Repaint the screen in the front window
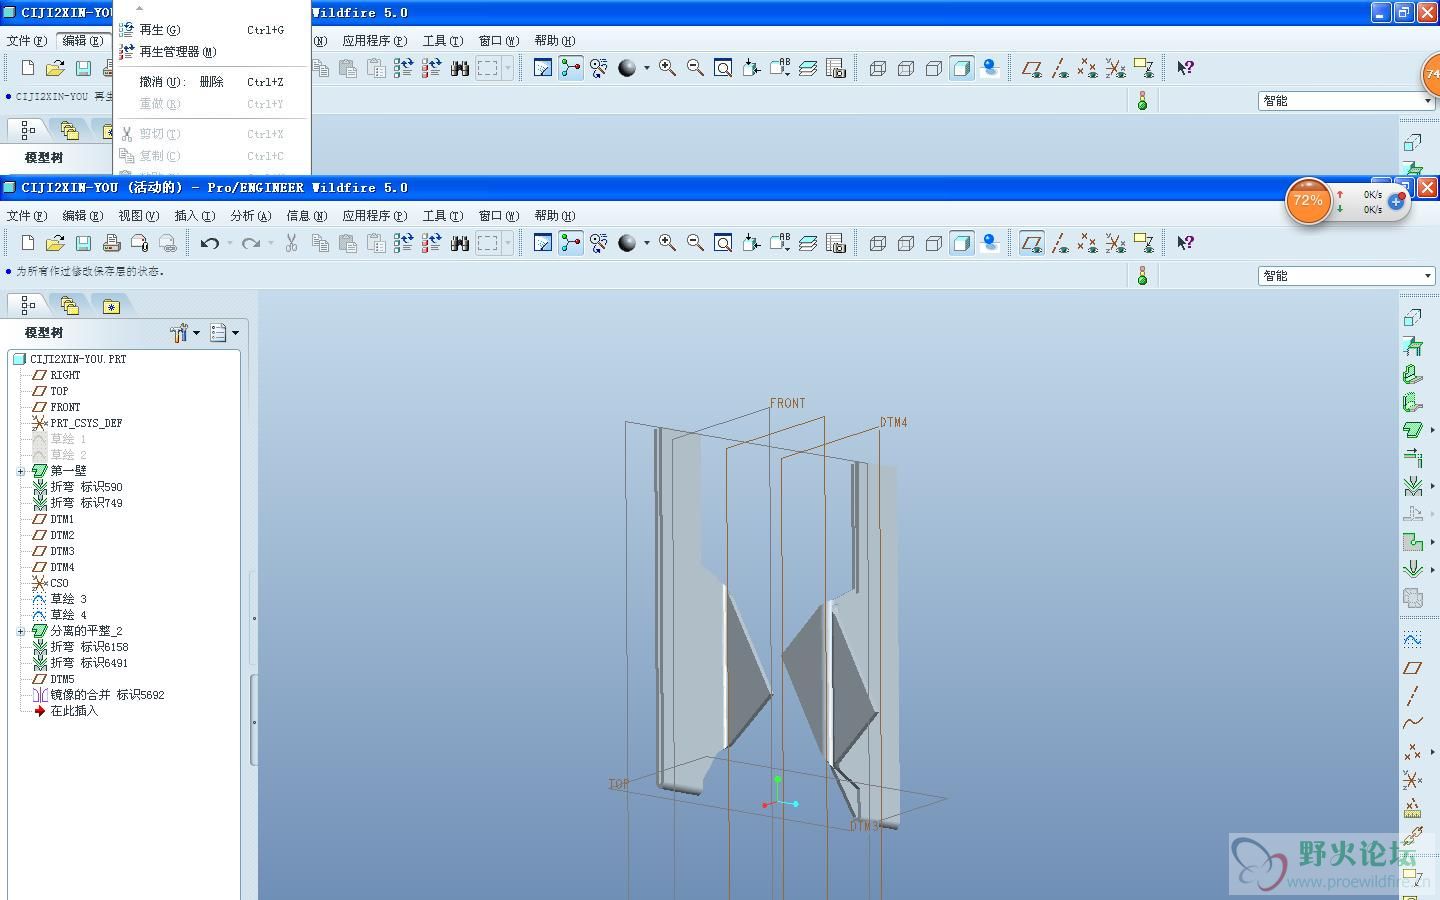 [543, 243]
